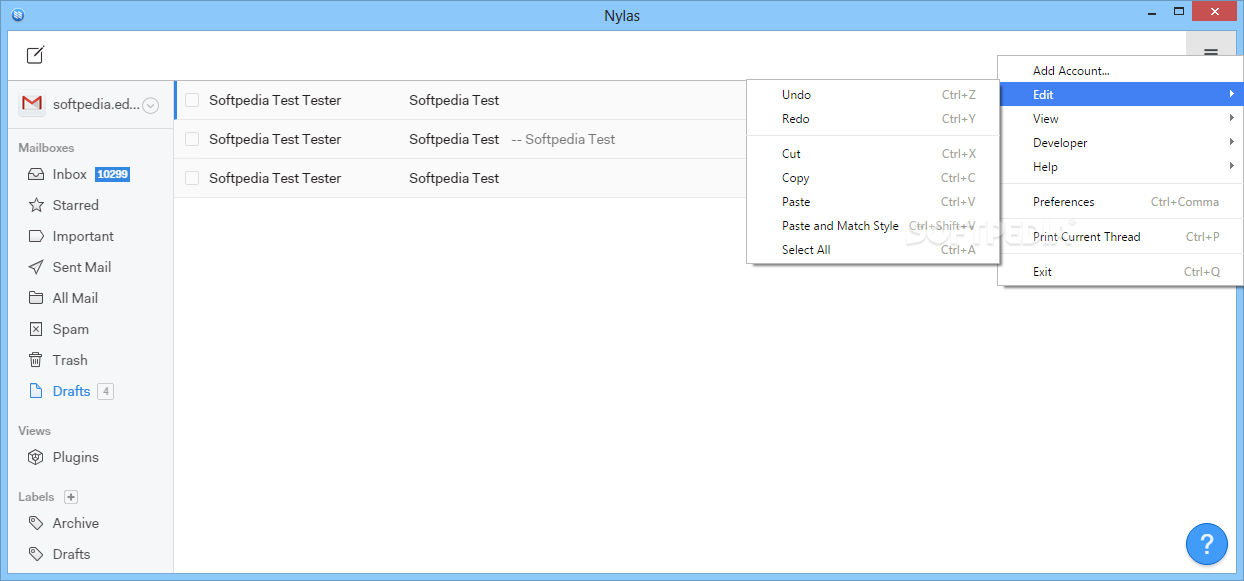Select checkbox of first Softpedia Test Tester thread

pos(192,100)
